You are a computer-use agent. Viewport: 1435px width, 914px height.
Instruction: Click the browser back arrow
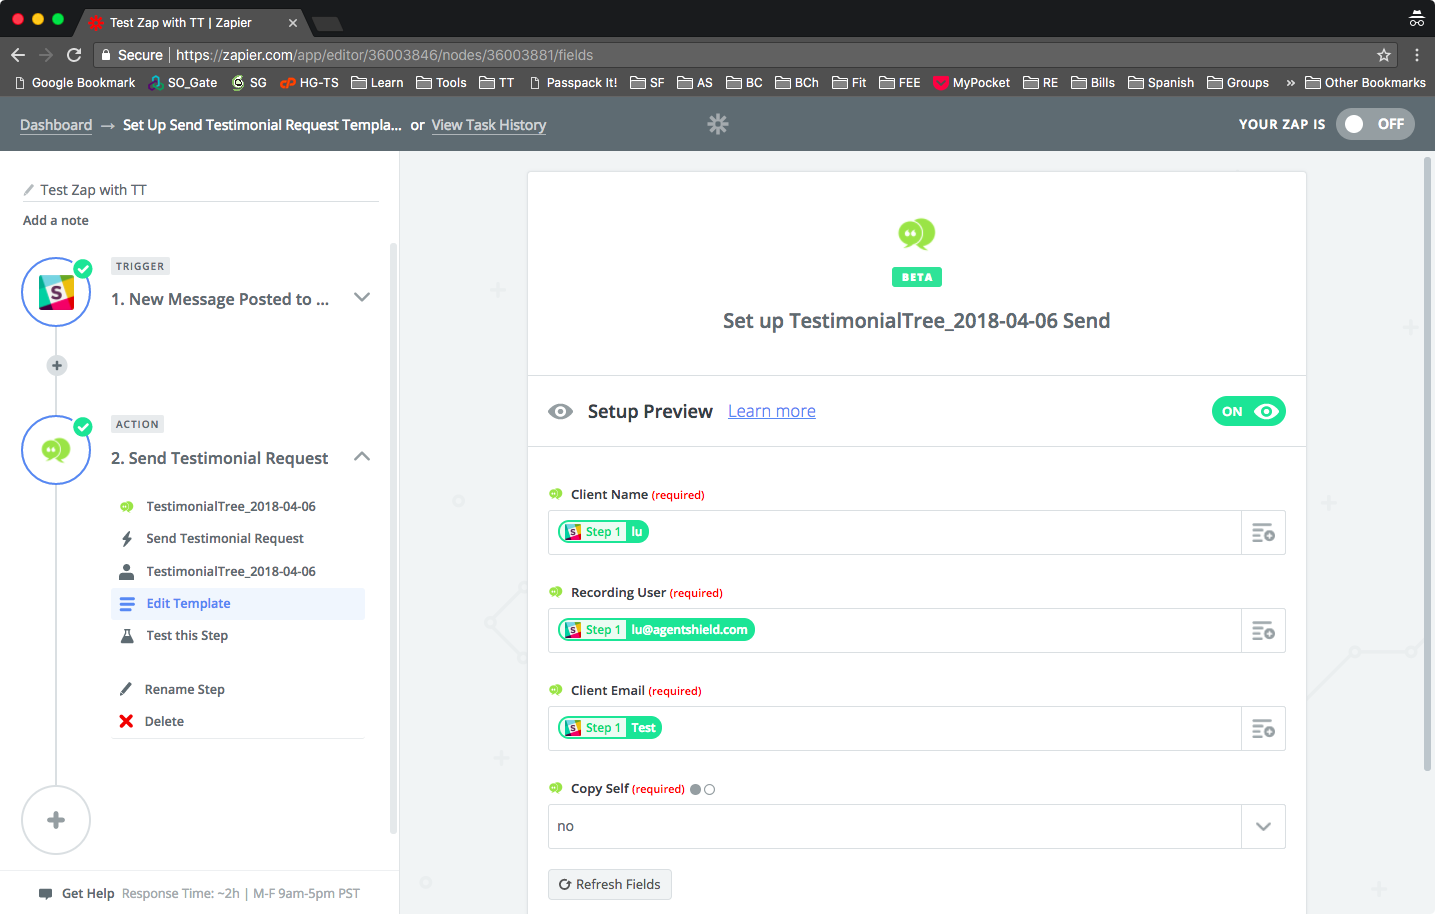(18, 55)
